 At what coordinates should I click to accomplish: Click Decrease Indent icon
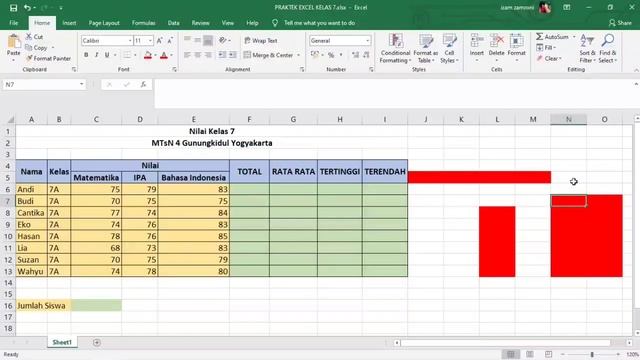[x=222, y=55]
